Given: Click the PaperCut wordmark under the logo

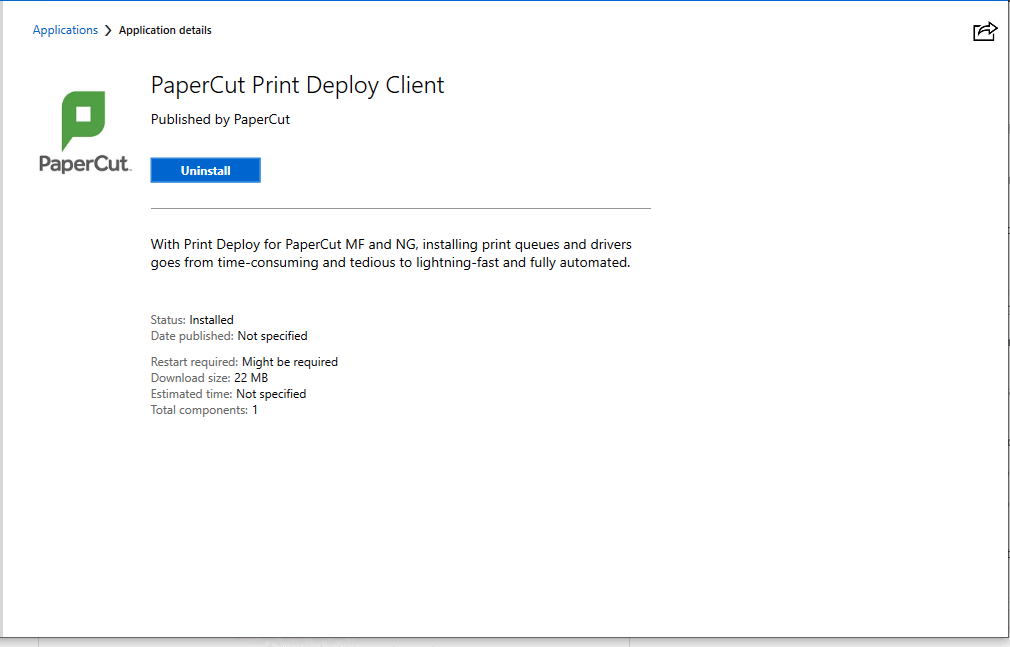Looking at the screenshot, I should (x=84, y=162).
